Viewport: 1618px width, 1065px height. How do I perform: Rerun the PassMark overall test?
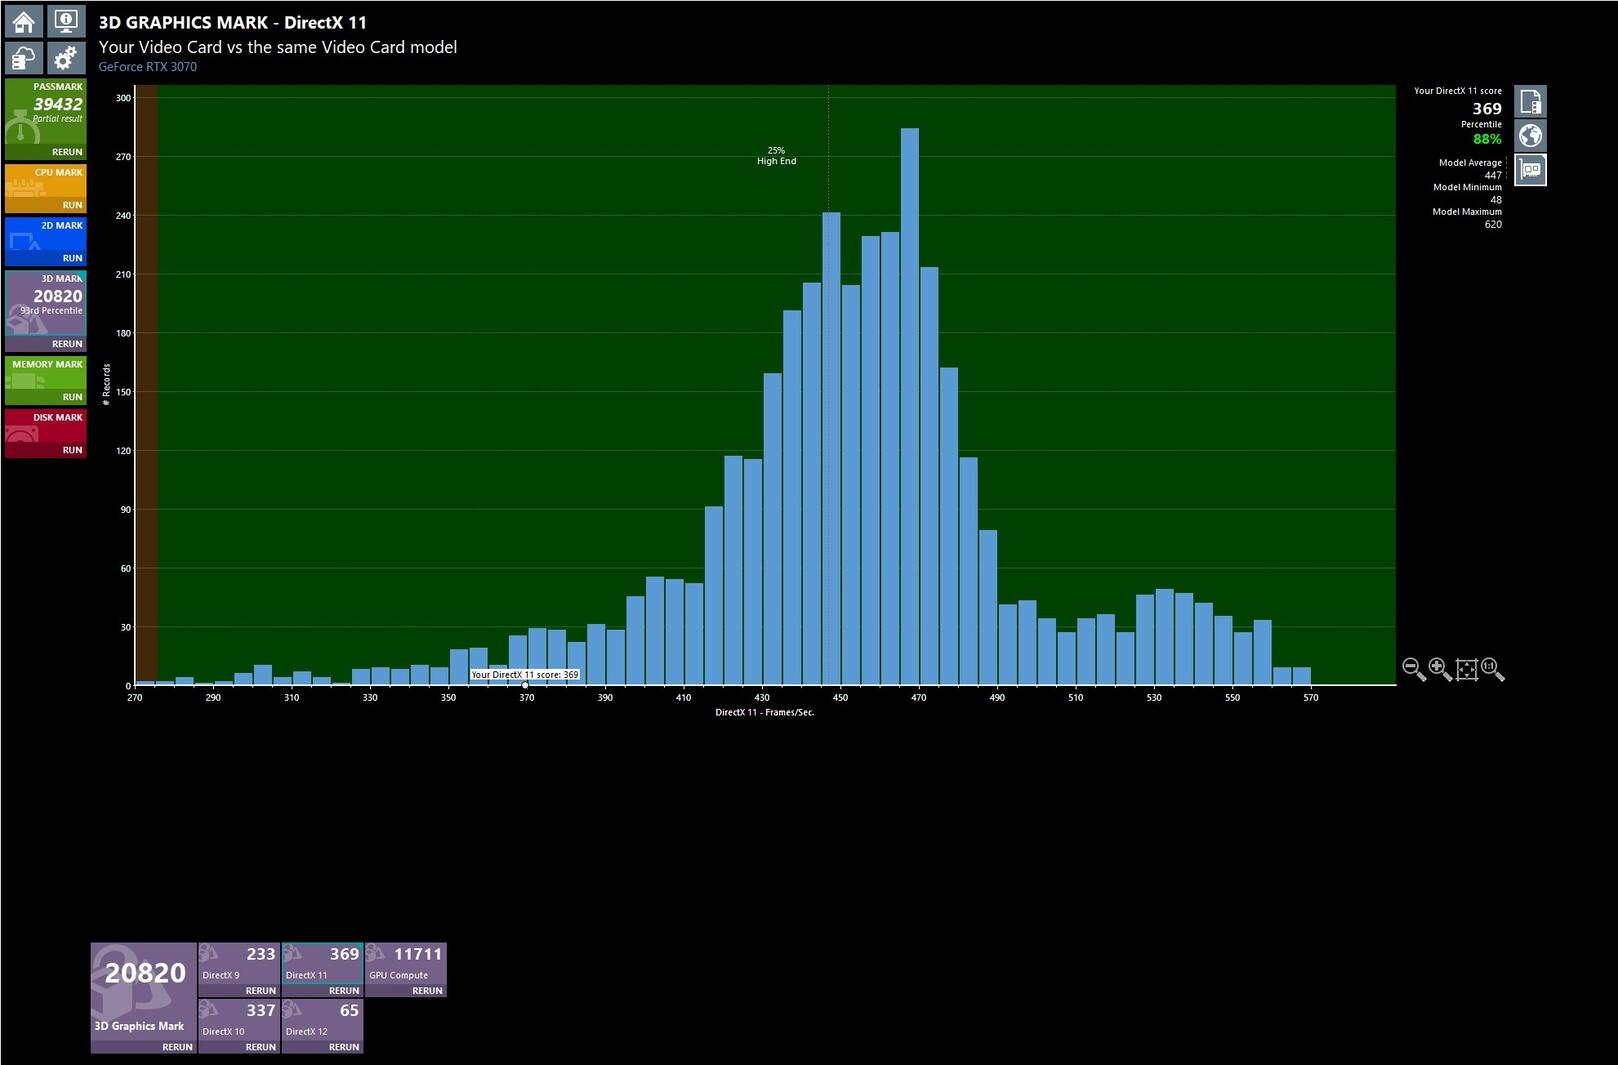[x=67, y=152]
